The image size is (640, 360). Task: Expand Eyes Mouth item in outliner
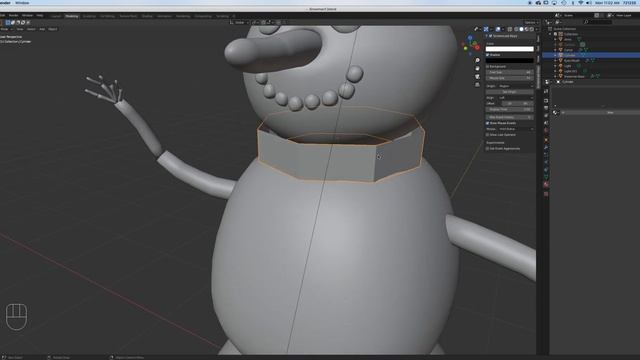pyautogui.click(x=555, y=60)
